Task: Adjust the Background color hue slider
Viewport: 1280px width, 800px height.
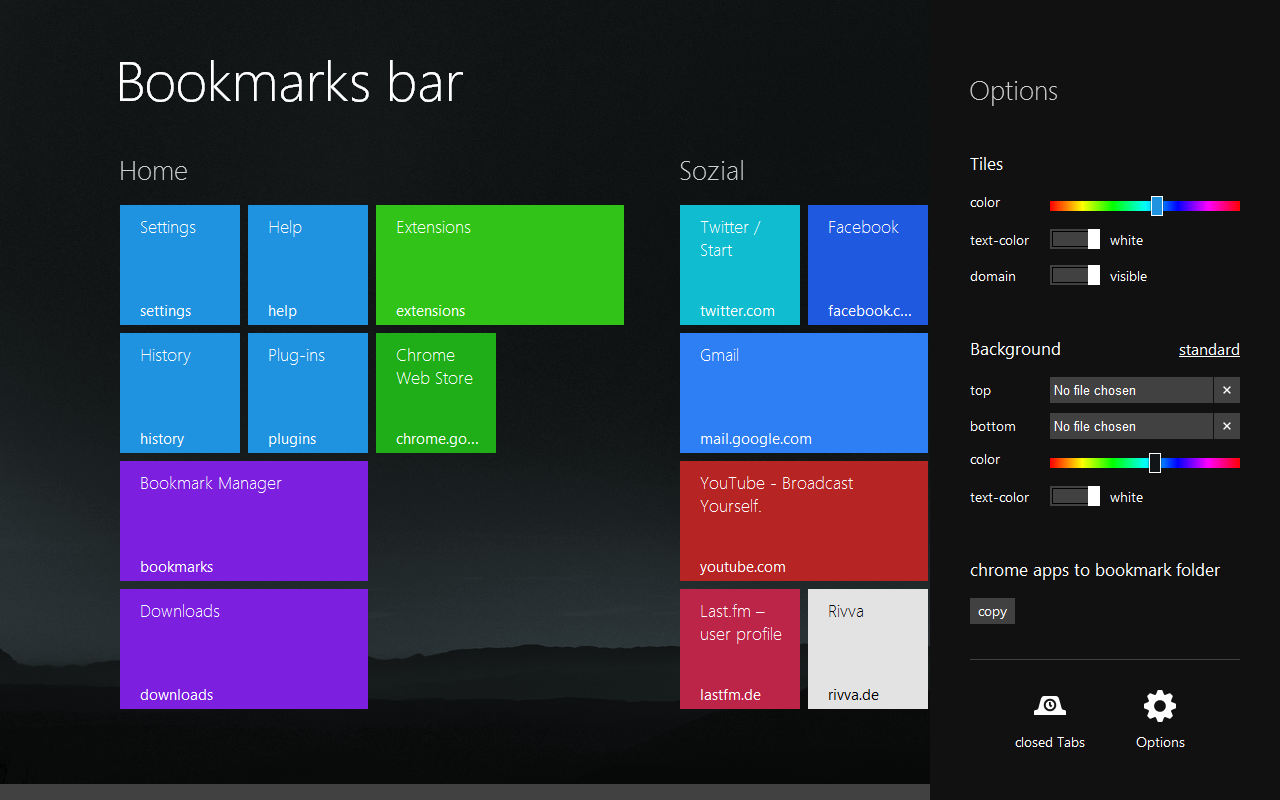Action: (x=1145, y=463)
